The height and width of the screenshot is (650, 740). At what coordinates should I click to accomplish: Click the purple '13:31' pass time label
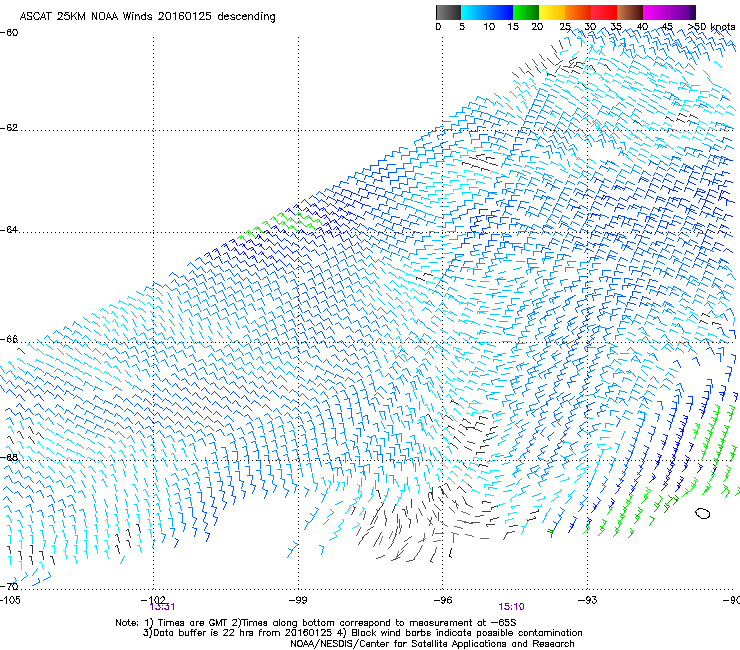pyautogui.click(x=162, y=607)
